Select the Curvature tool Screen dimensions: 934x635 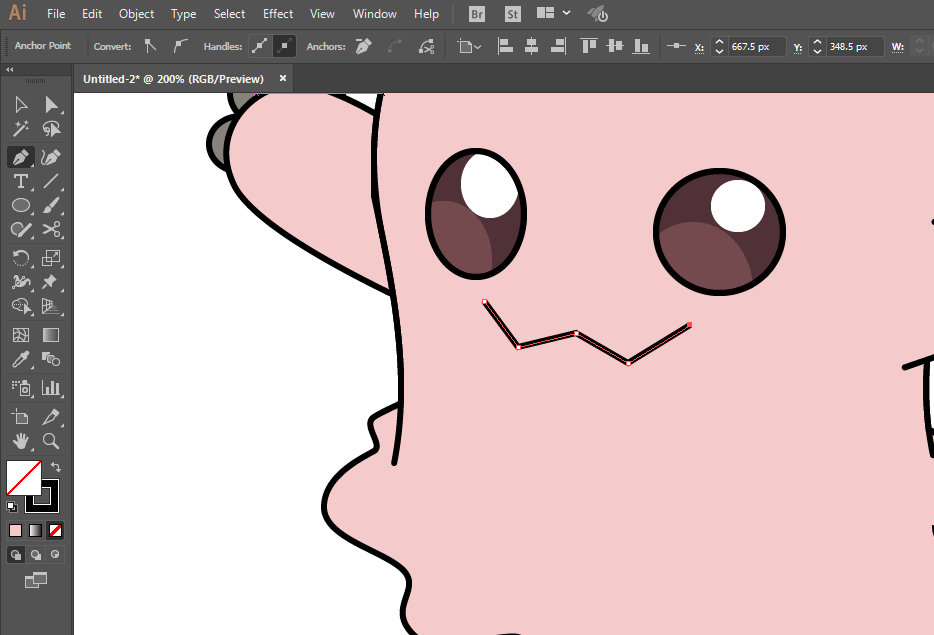pos(51,157)
